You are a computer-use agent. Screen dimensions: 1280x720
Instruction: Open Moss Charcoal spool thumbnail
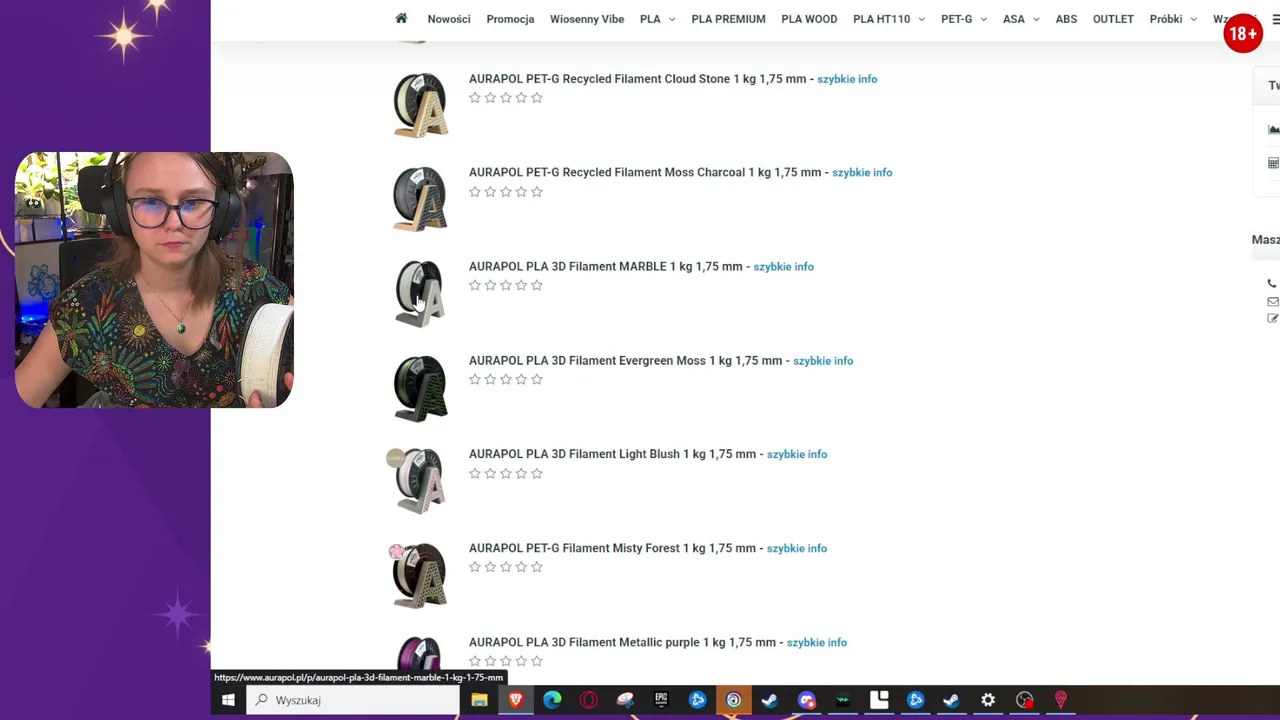420,198
